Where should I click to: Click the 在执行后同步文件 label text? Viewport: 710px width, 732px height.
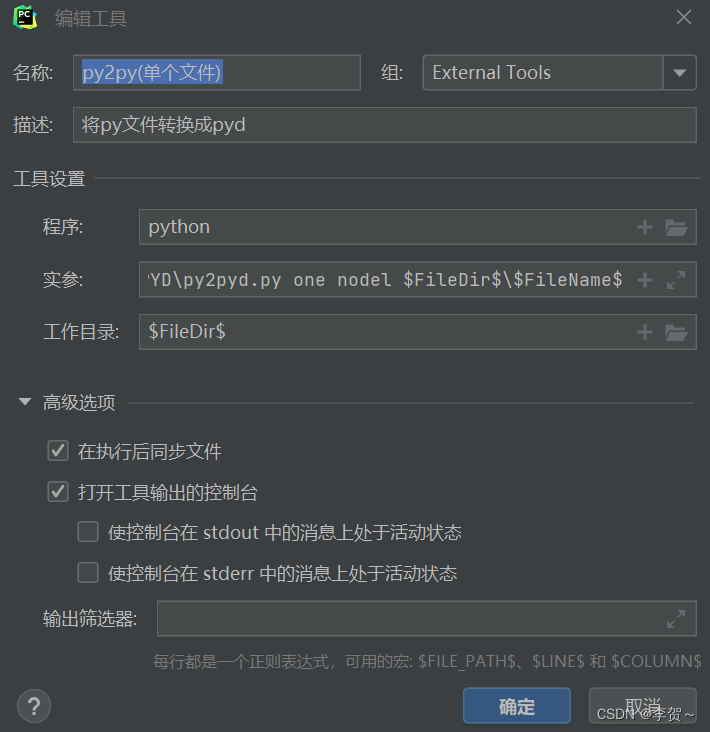[x=149, y=451]
